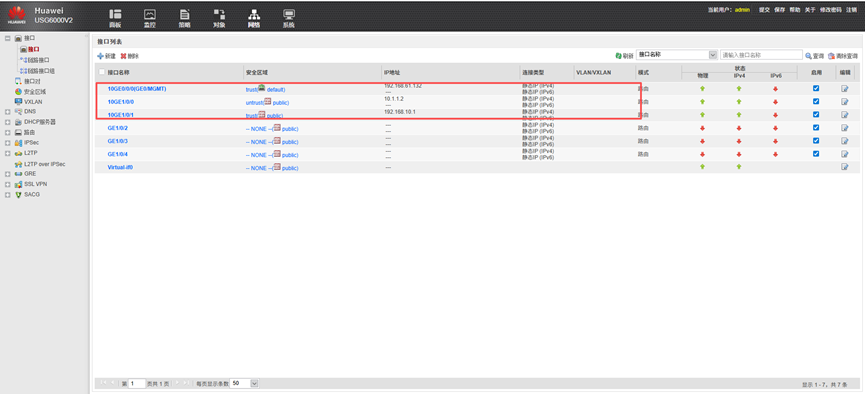The height and width of the screenshot is (394, 865).
Task: Click 修改密码 in the top-right menu
Action: (830, 10)
